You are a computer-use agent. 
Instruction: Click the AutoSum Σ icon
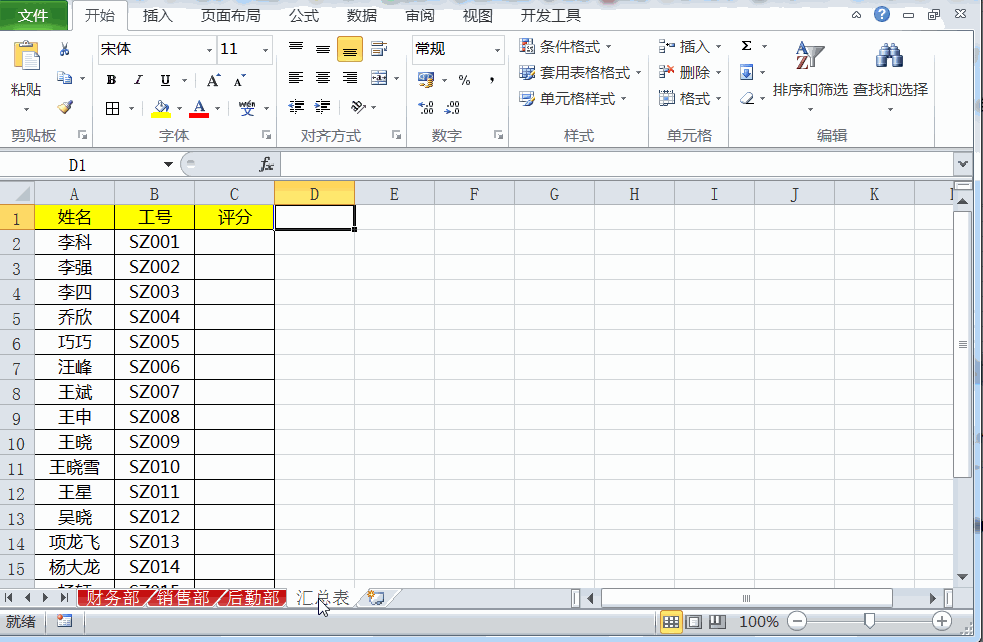pos(747,46)
